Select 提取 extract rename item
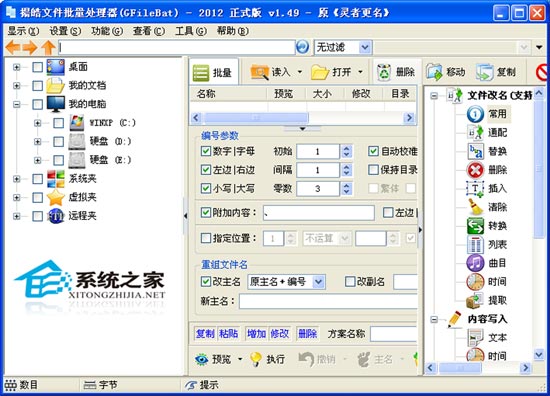The height and width of the screenshot is (396, 550). click(497, 300)
